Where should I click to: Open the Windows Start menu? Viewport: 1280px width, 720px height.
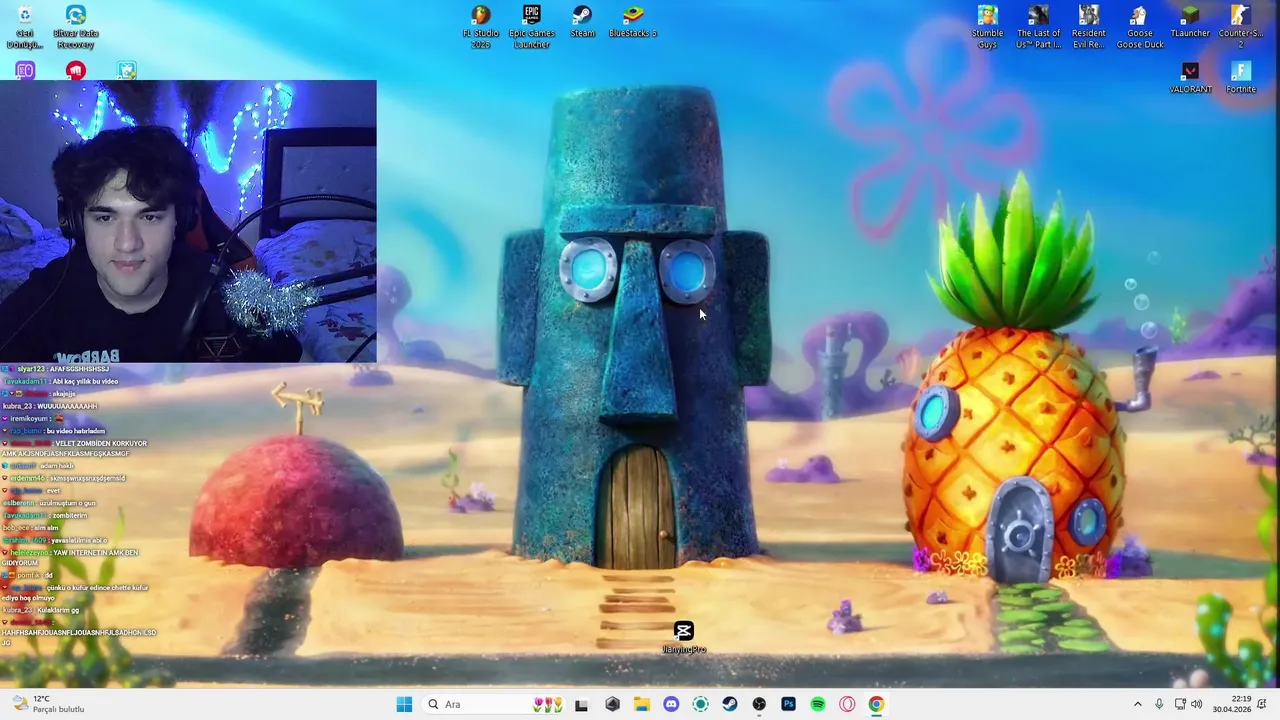pyautogui.click(x=404, y=704)
